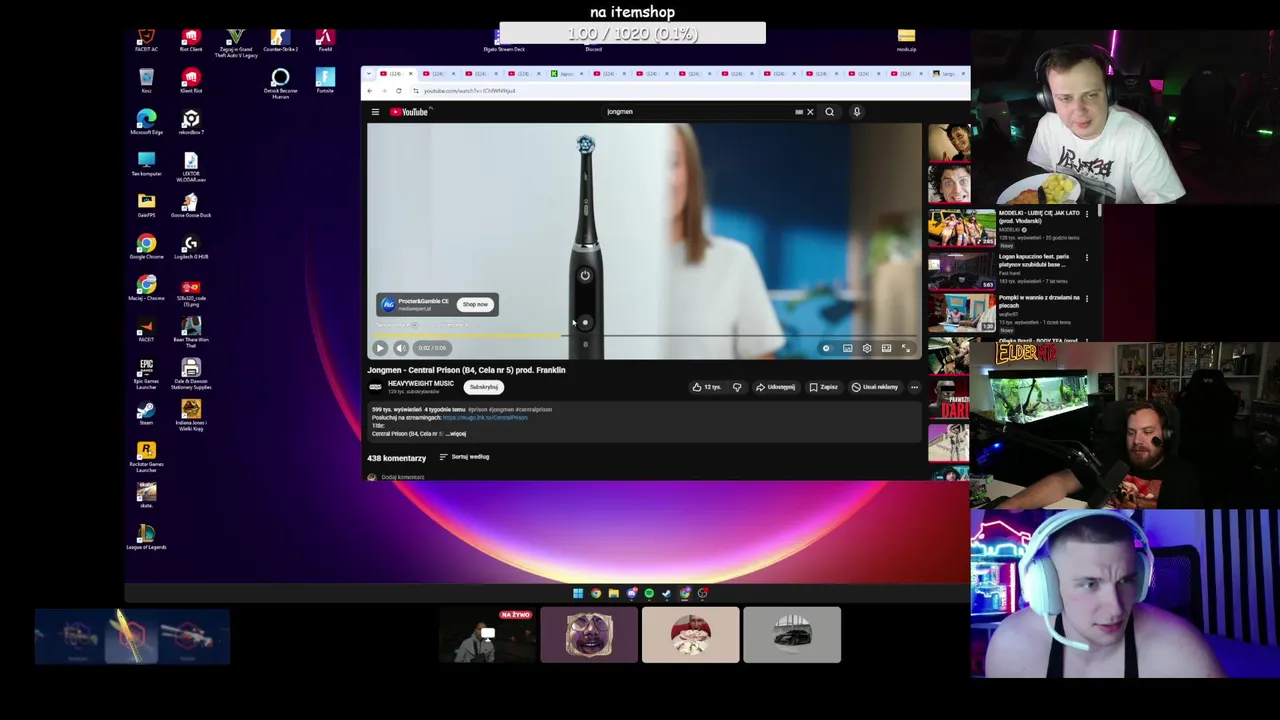Open Spotify from taskbar
Viewport: 1280px width, 720px height.
[649, 593]
